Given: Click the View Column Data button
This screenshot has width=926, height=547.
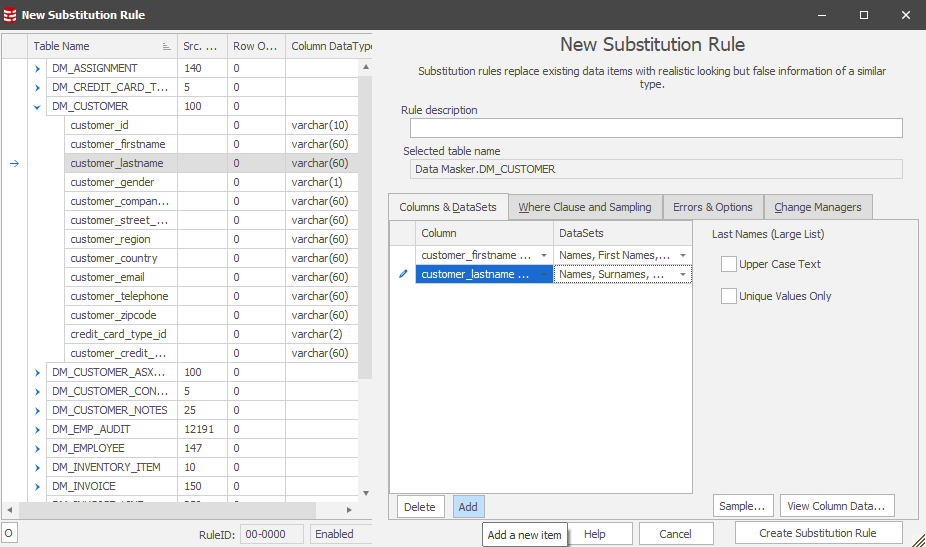Looking at the screenshot, I should [x=837, y=506].
